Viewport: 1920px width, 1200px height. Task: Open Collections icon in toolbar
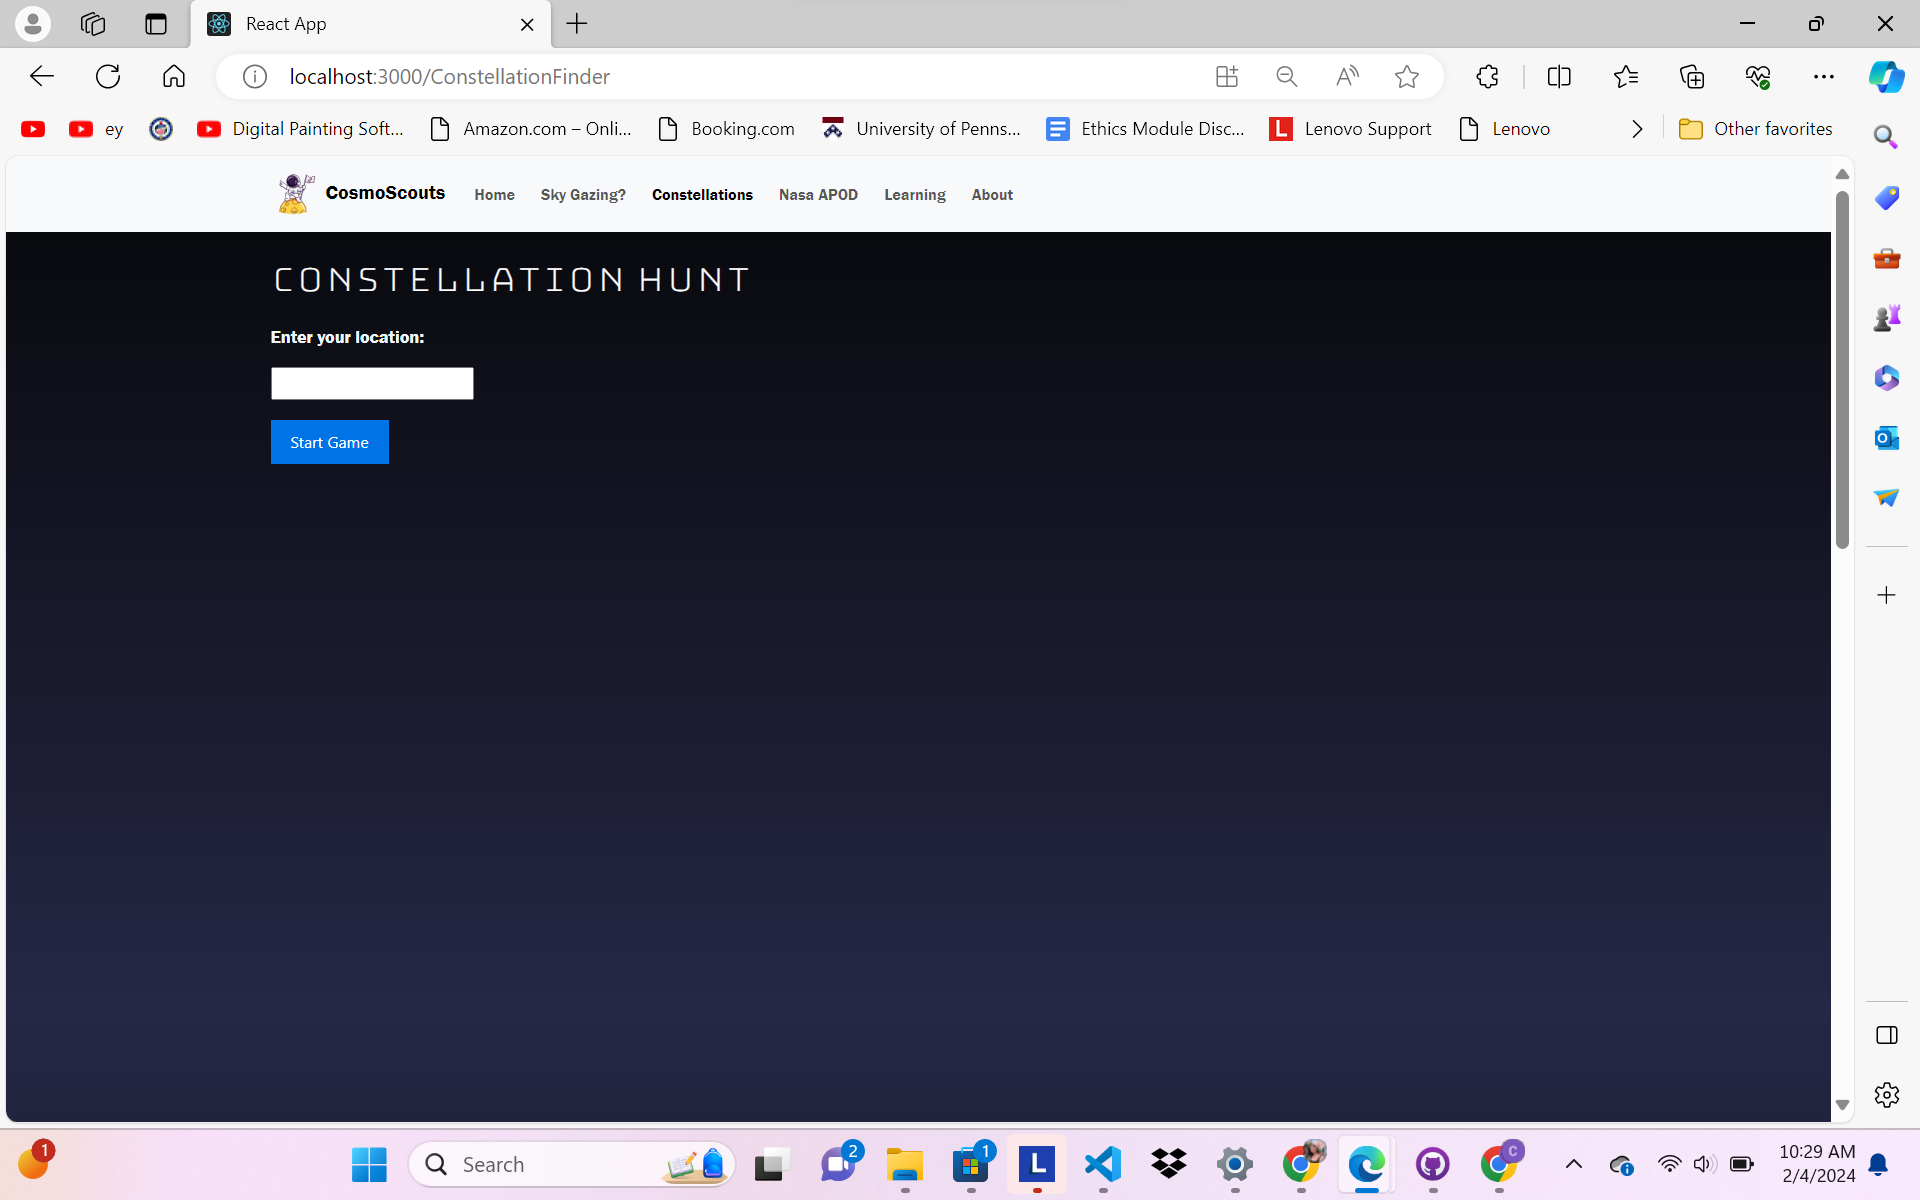pos(1691,77)
